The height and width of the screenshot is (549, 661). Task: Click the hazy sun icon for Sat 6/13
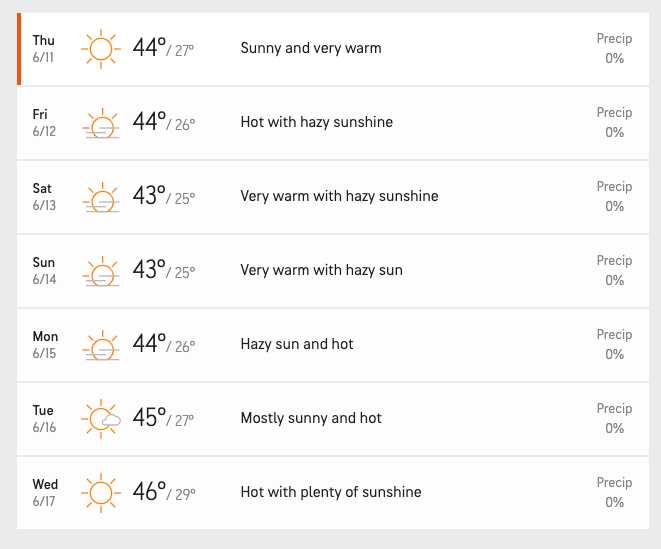(101, 197)
